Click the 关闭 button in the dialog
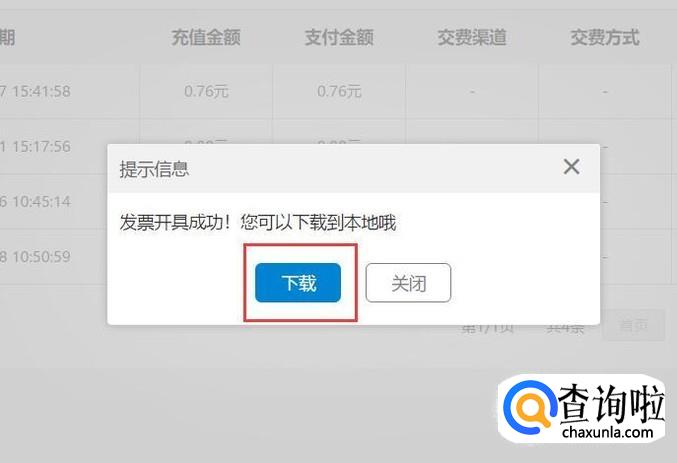 coord(408,283)
